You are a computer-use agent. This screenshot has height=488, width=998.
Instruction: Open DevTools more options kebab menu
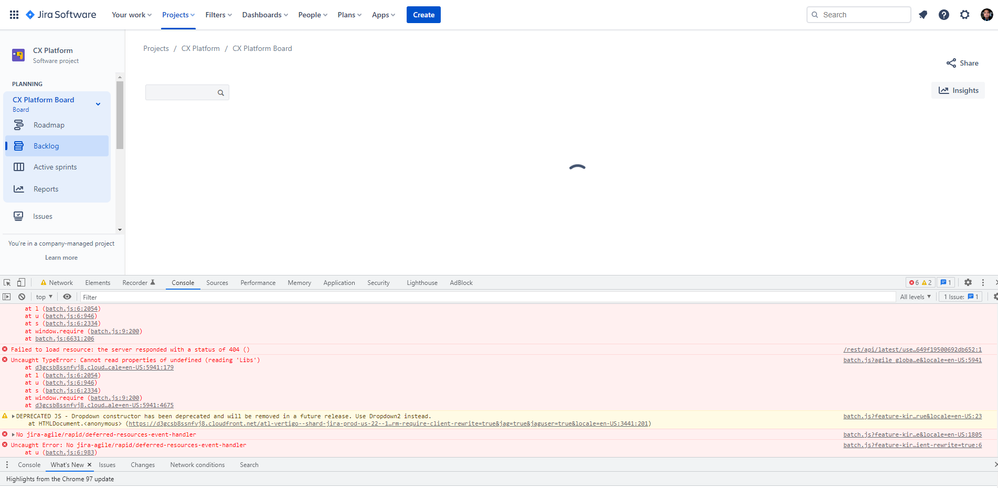click(983, 282)
